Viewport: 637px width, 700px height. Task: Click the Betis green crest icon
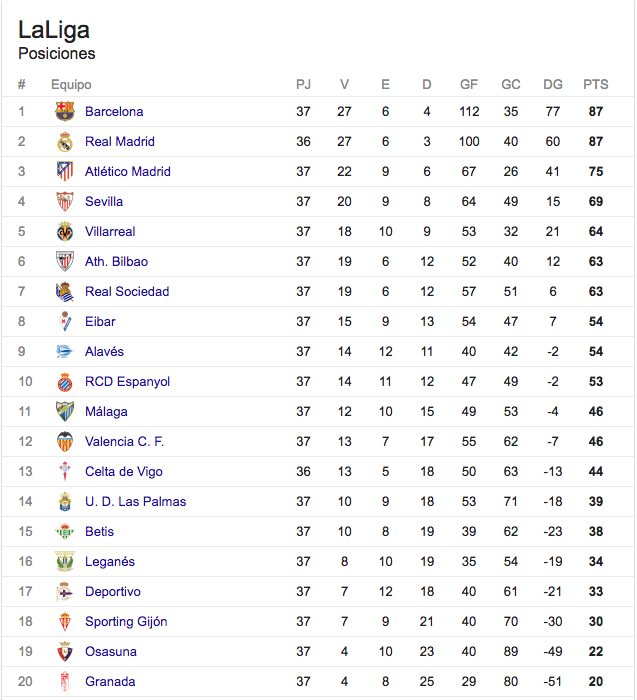coord(65,531)
